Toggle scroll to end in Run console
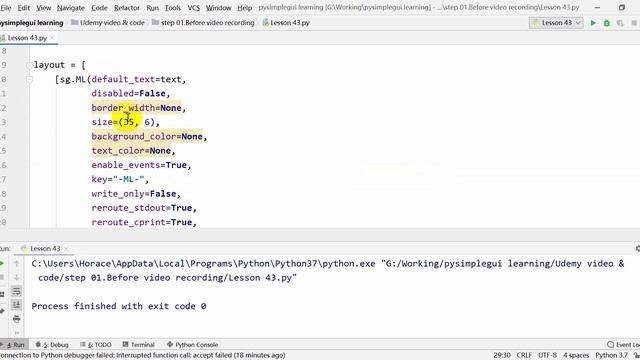 16,305
